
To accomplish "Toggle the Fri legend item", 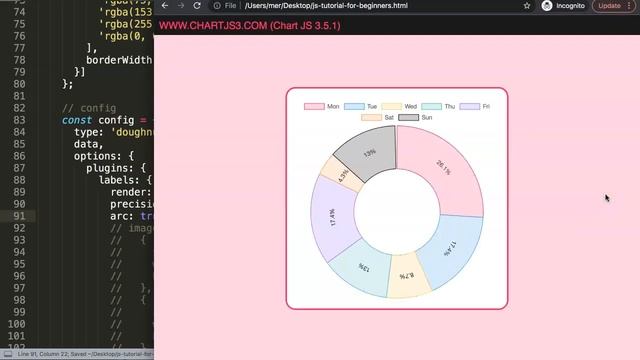I will pyautogui.click(x=474, y=107).
